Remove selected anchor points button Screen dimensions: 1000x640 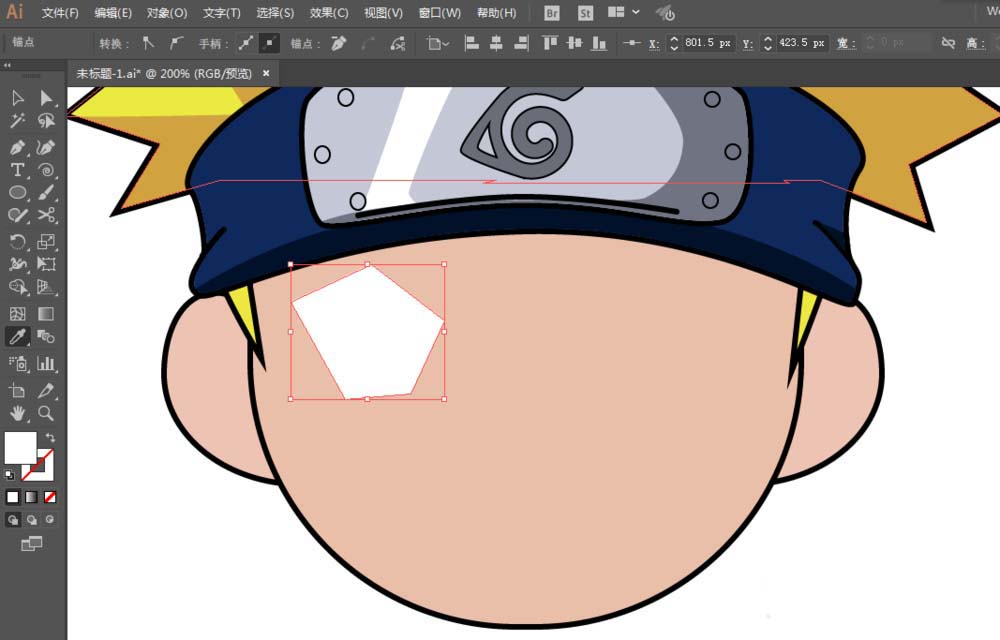click(x=339, y=43)
